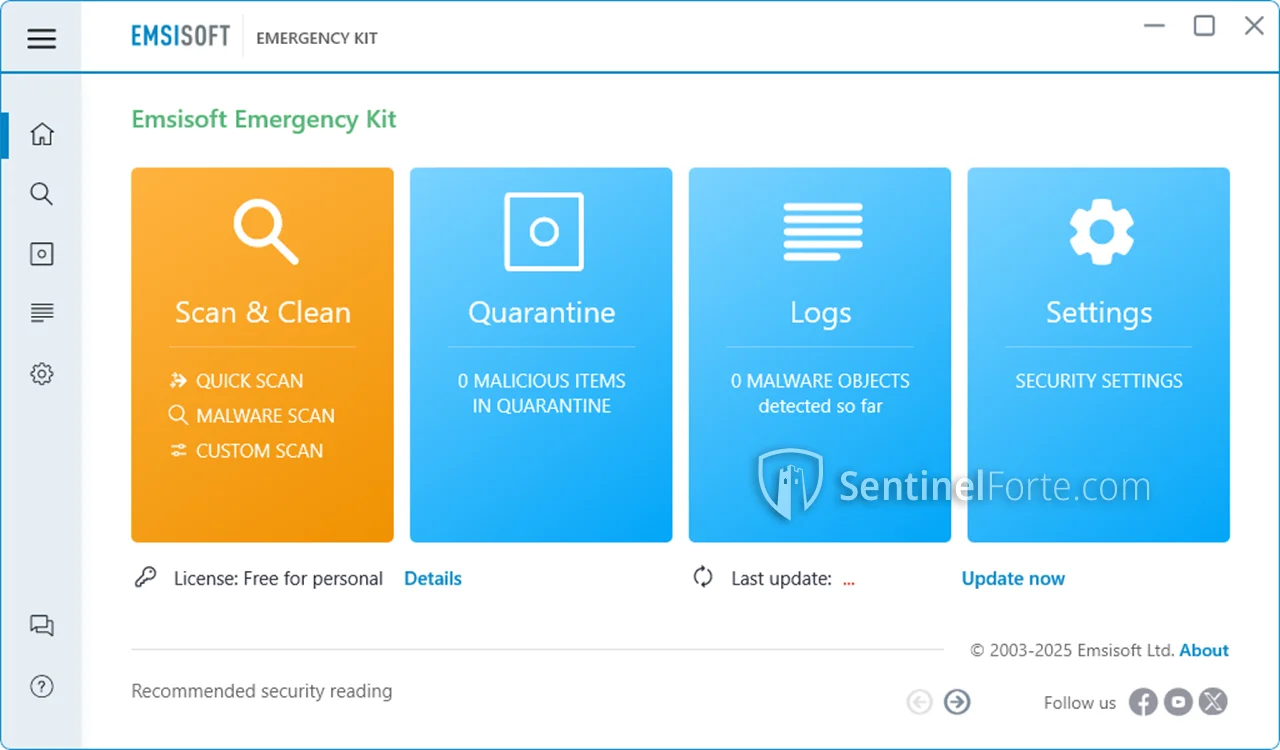Open Emsisoft Facebook page icon
Viewport: 1280px width, 750px height.
pos(1143,702)
